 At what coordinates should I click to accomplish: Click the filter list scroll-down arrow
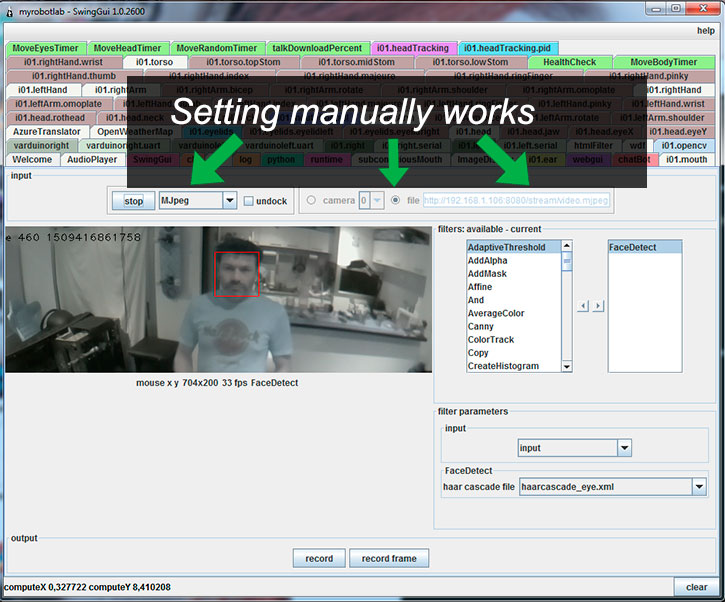(567, 367)
